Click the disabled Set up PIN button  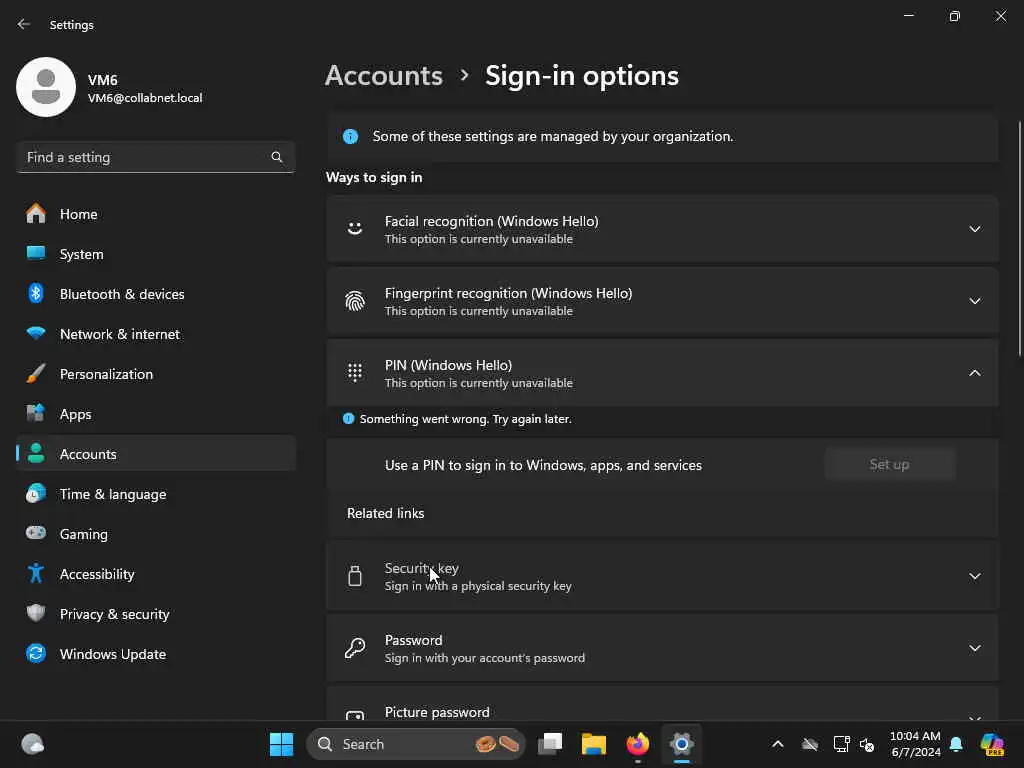click(889, 464)
